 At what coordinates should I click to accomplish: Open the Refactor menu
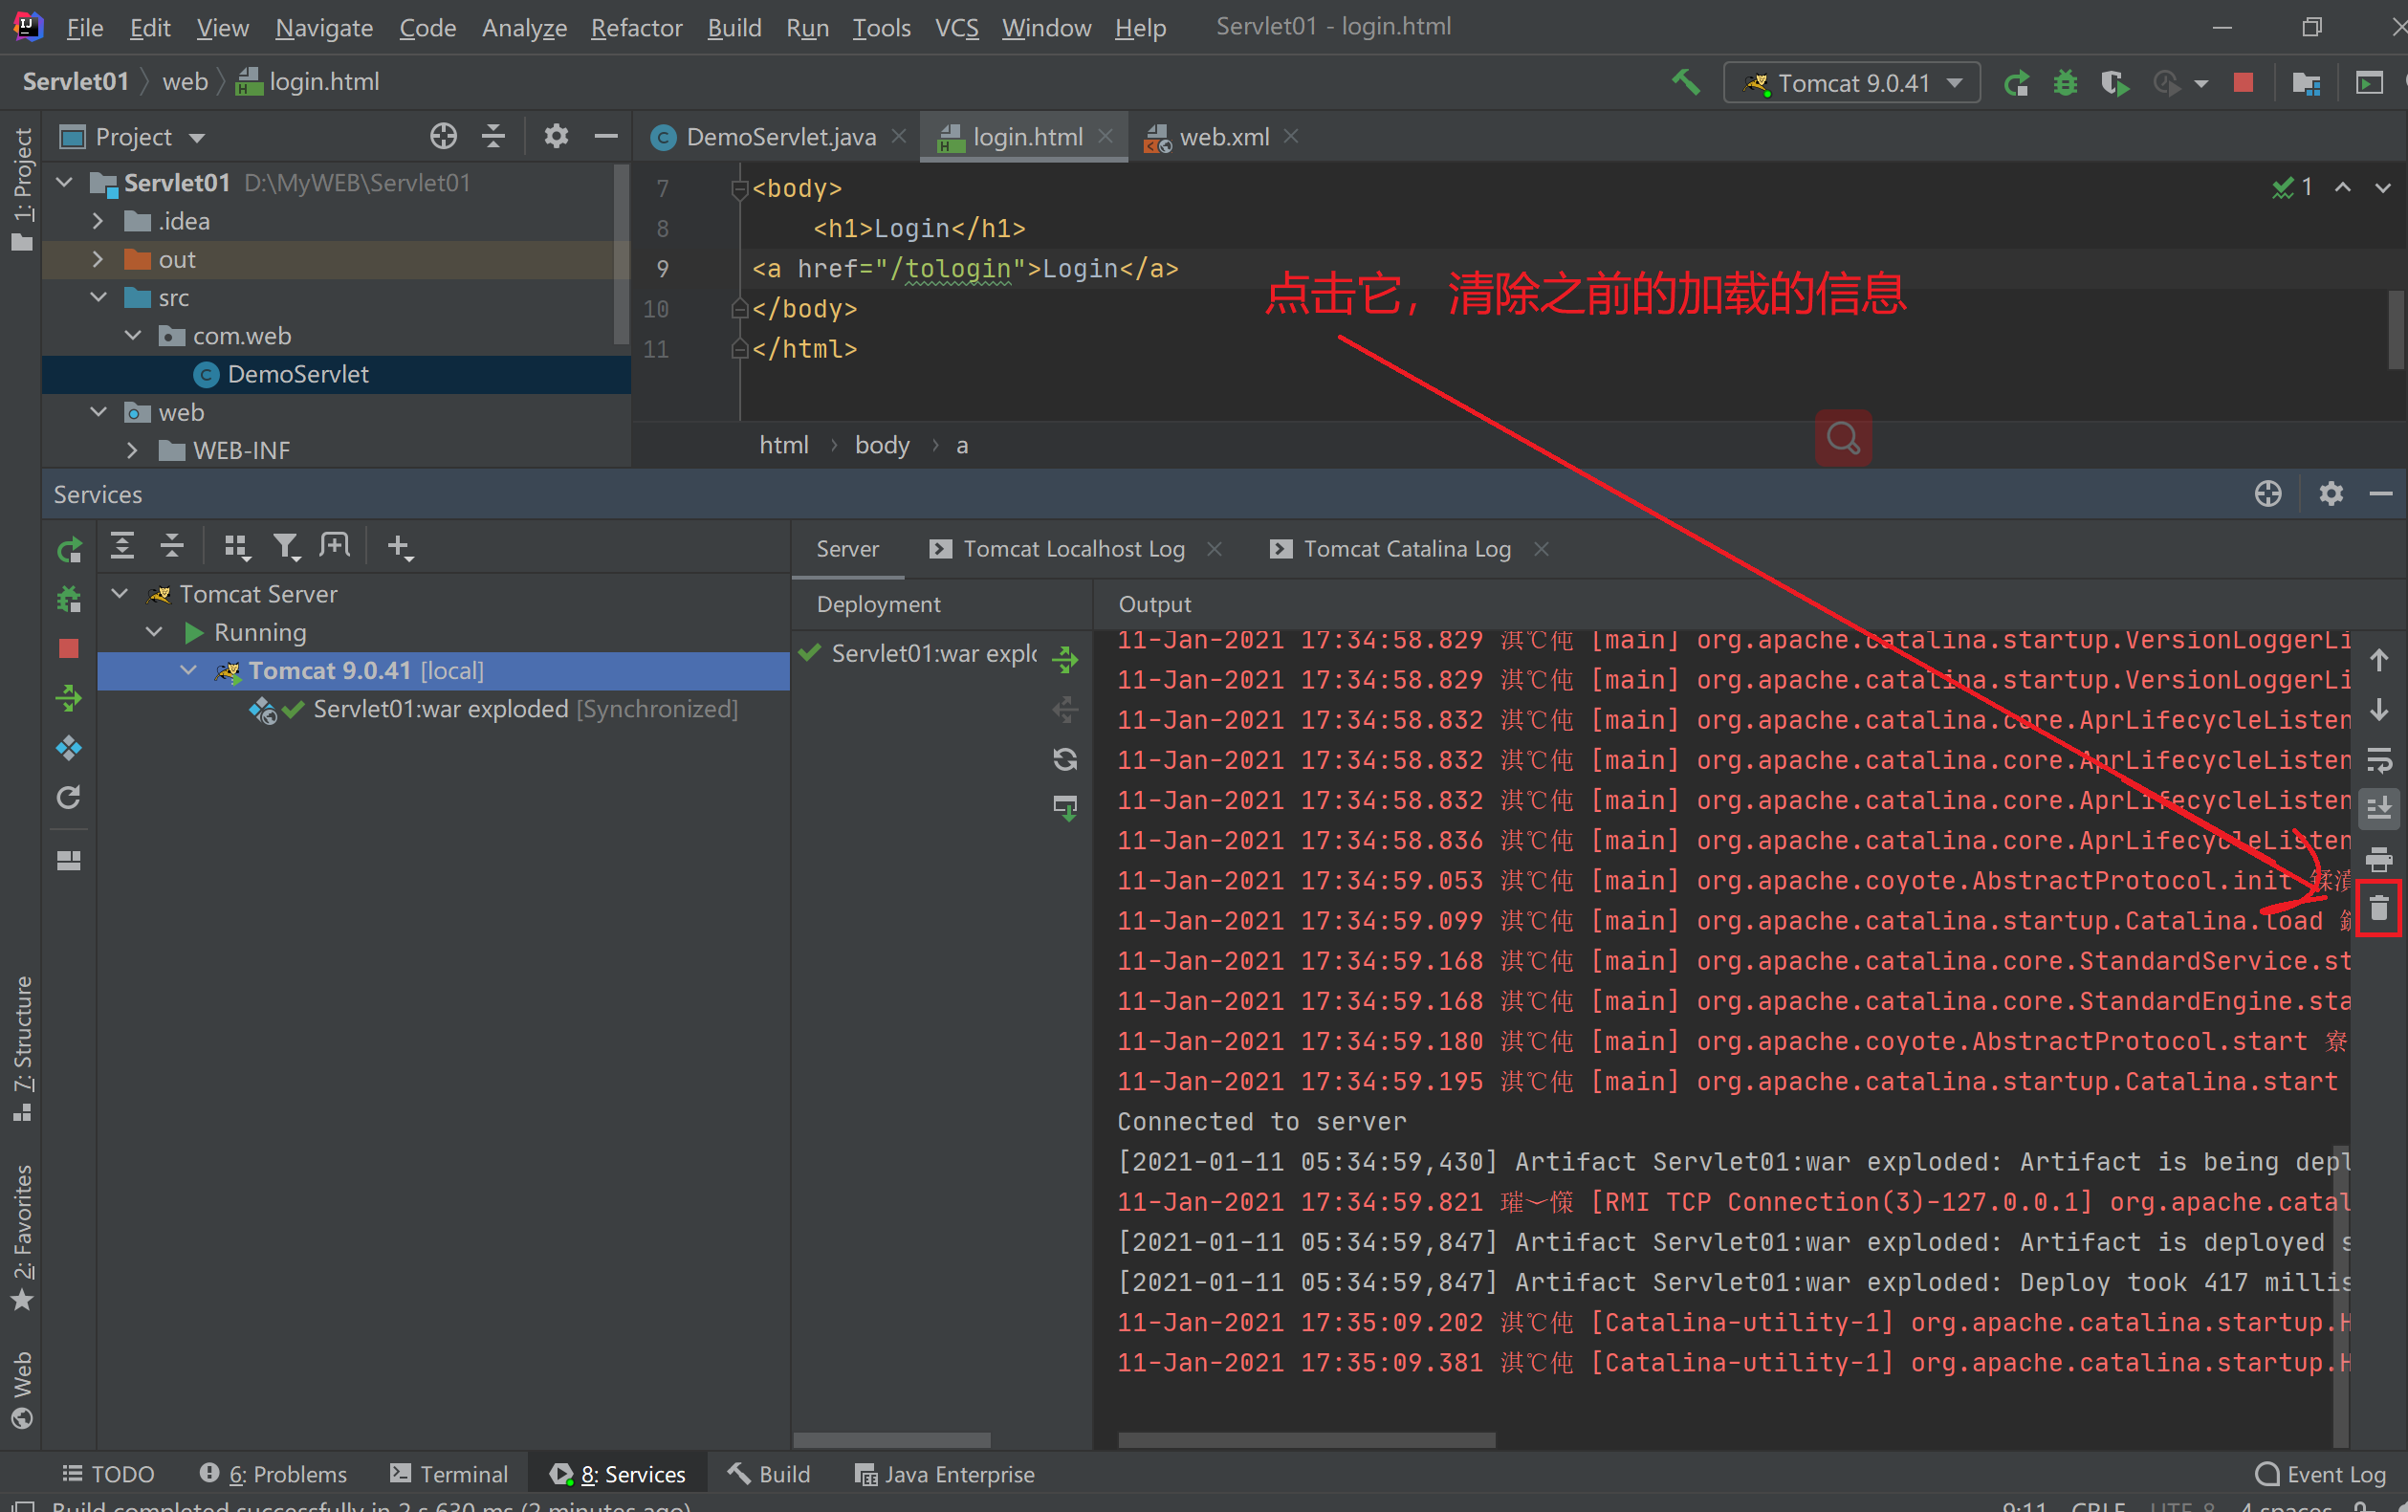click(x=636, y=28)
